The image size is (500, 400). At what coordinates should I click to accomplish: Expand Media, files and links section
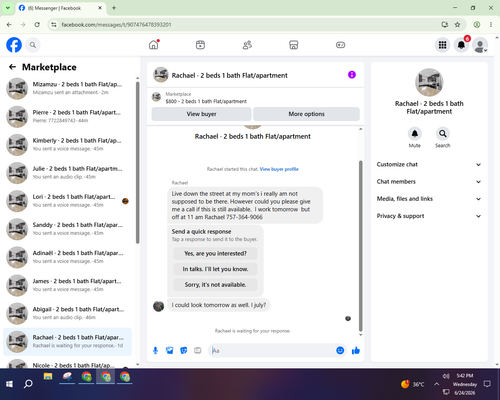(429, 199)
